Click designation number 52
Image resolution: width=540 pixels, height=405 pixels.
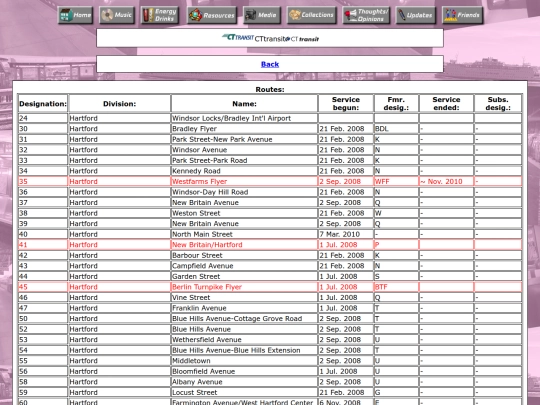[23, 329]
